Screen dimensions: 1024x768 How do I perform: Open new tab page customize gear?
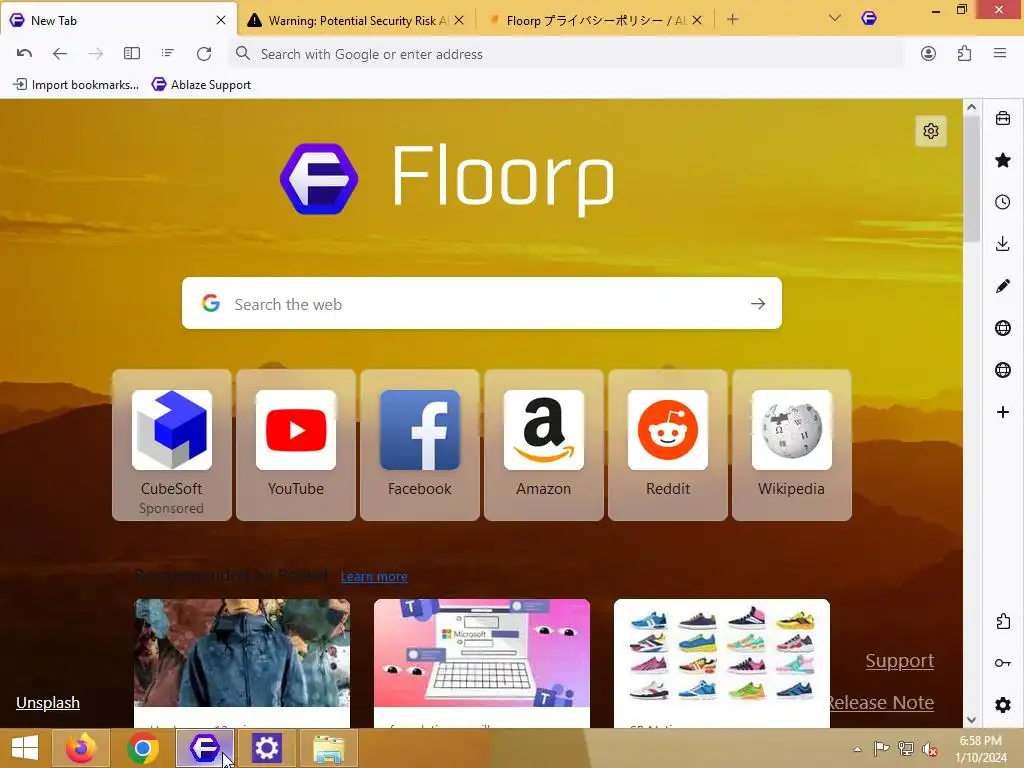pyautogui.click(x=931, y=131)
